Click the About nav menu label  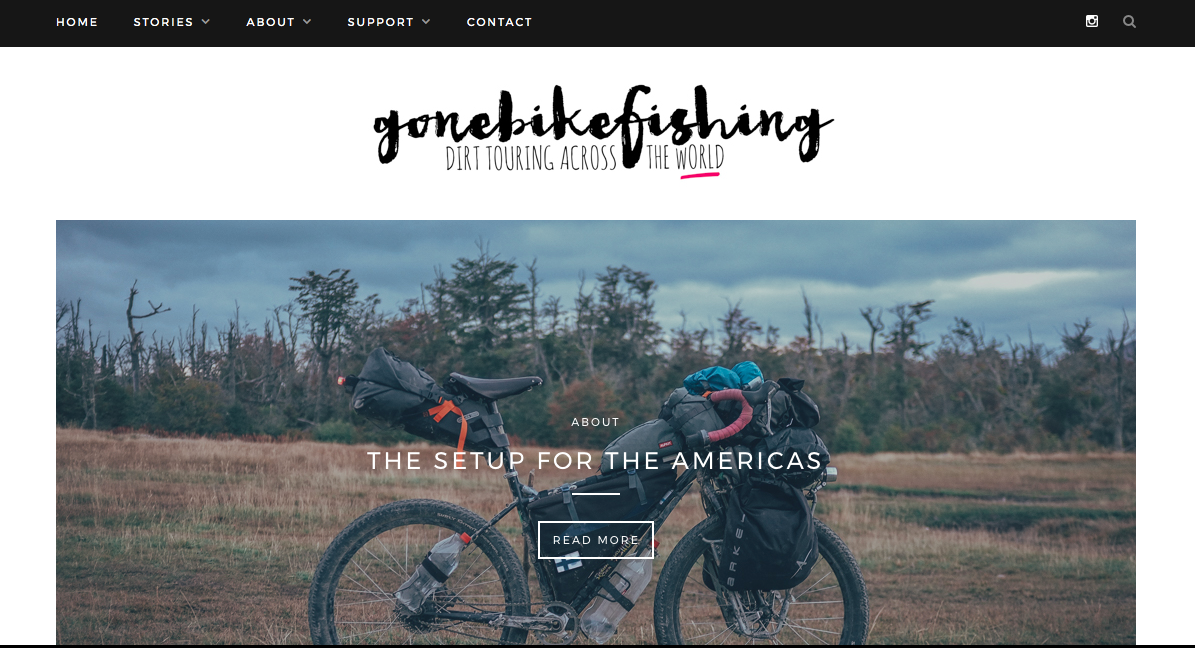270,22
